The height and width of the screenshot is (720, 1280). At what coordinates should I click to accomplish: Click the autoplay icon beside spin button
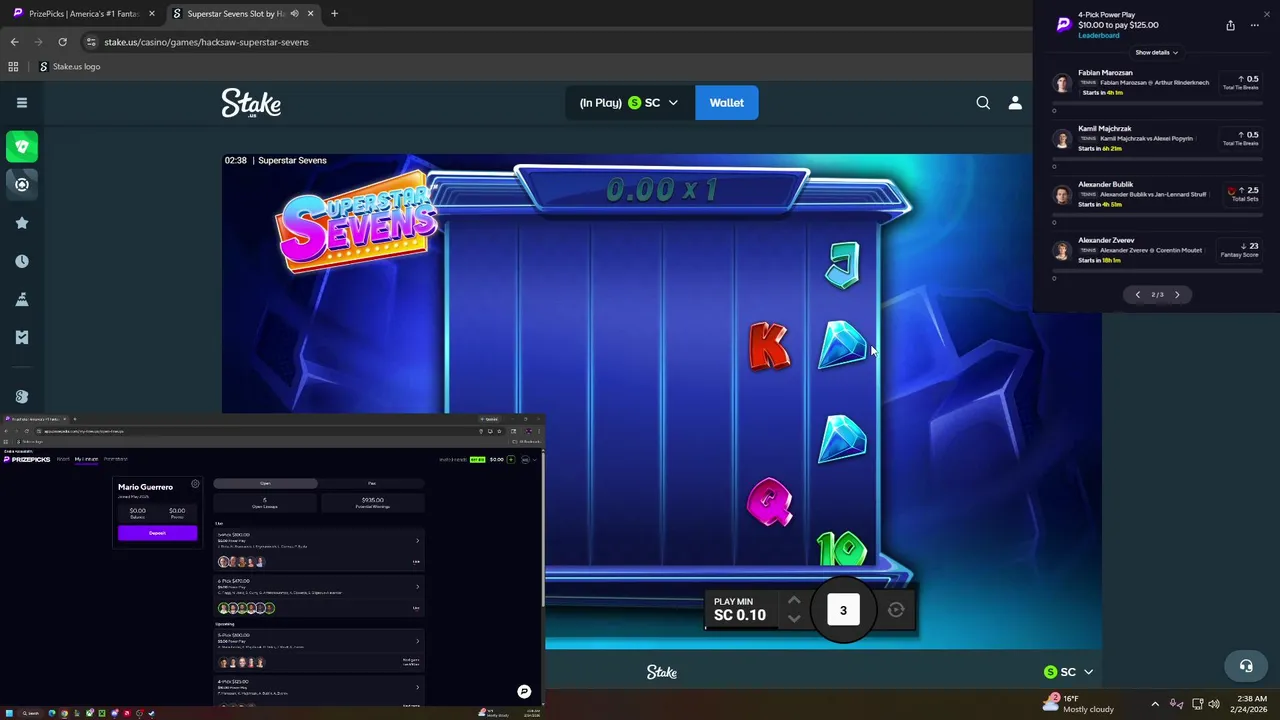tap(896, 610)
